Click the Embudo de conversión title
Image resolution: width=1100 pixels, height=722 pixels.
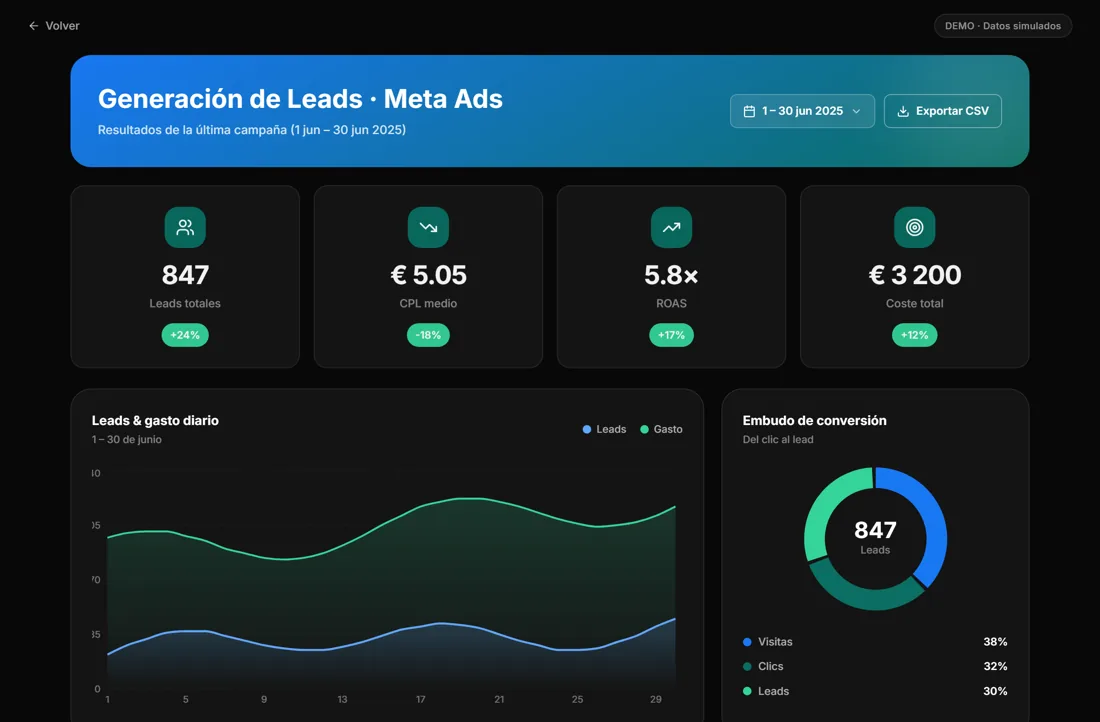click(814, 420)
